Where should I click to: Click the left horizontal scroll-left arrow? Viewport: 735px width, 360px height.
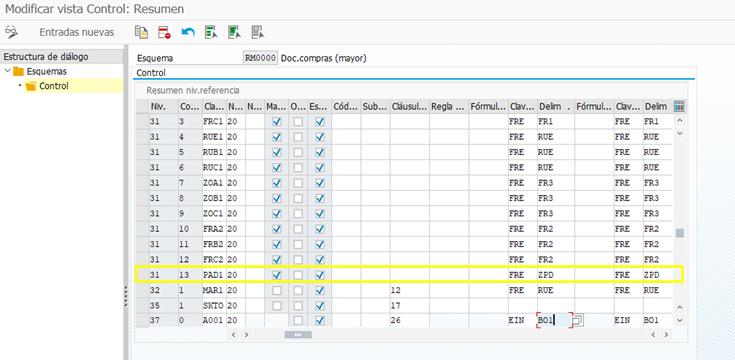(233, 335)
